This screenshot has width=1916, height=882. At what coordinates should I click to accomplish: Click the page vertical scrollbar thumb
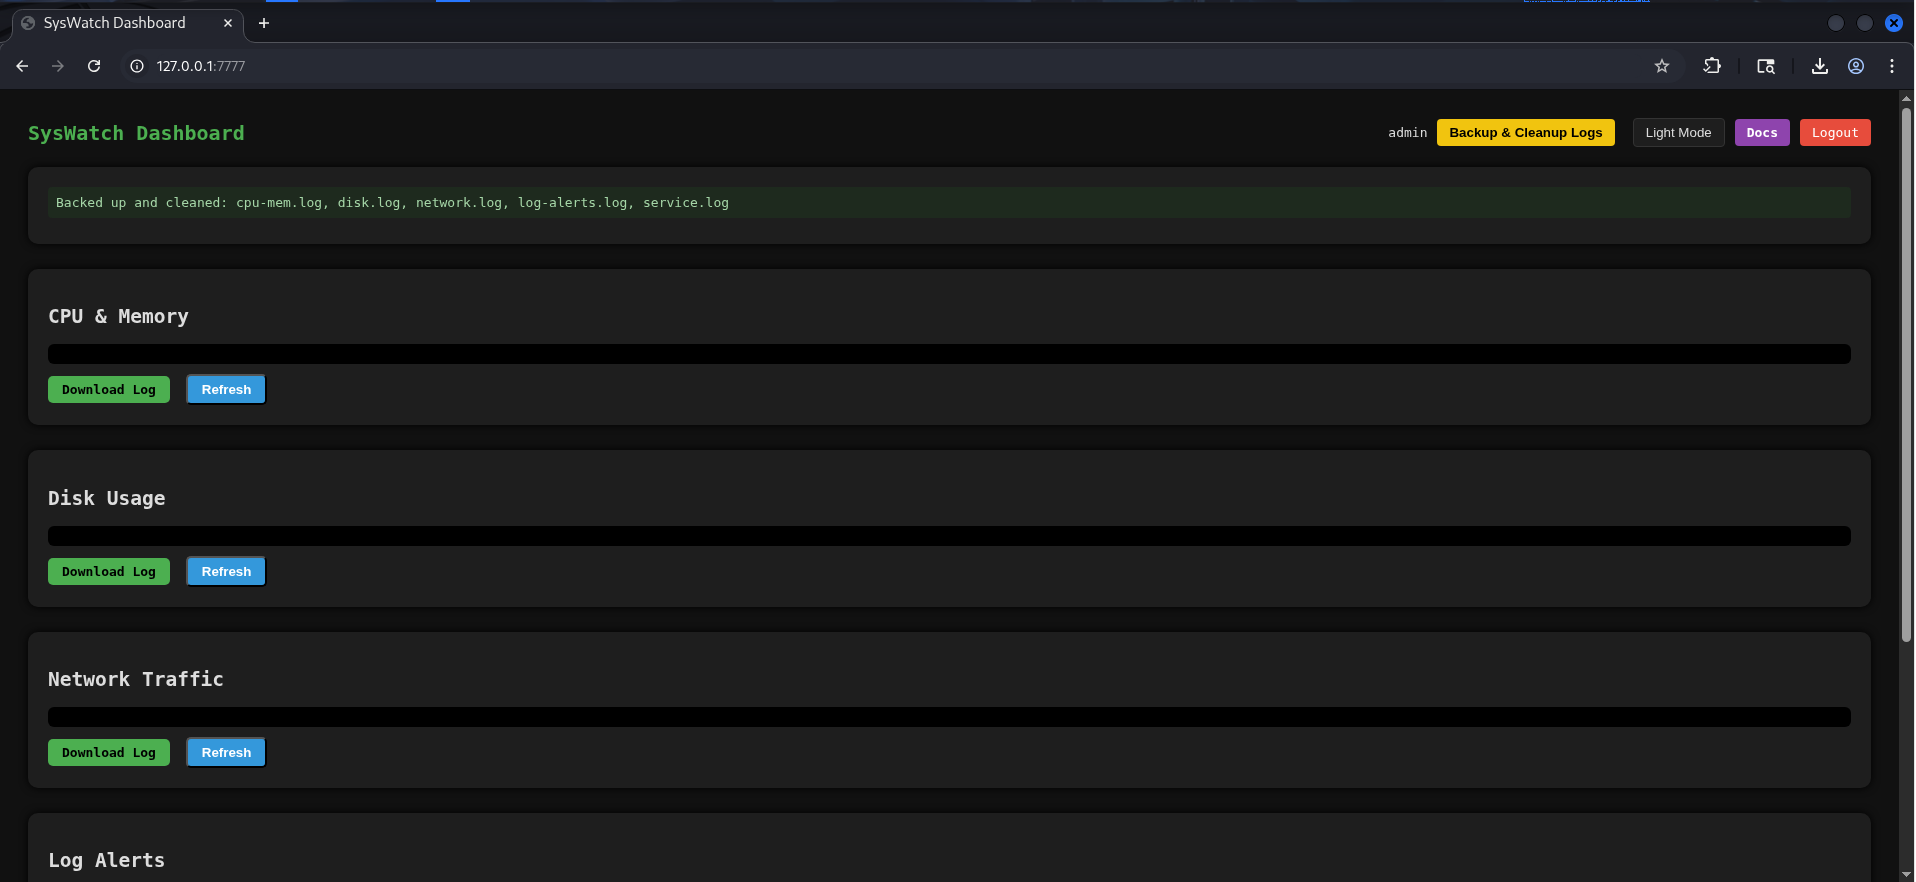(x=1906, y=374)
